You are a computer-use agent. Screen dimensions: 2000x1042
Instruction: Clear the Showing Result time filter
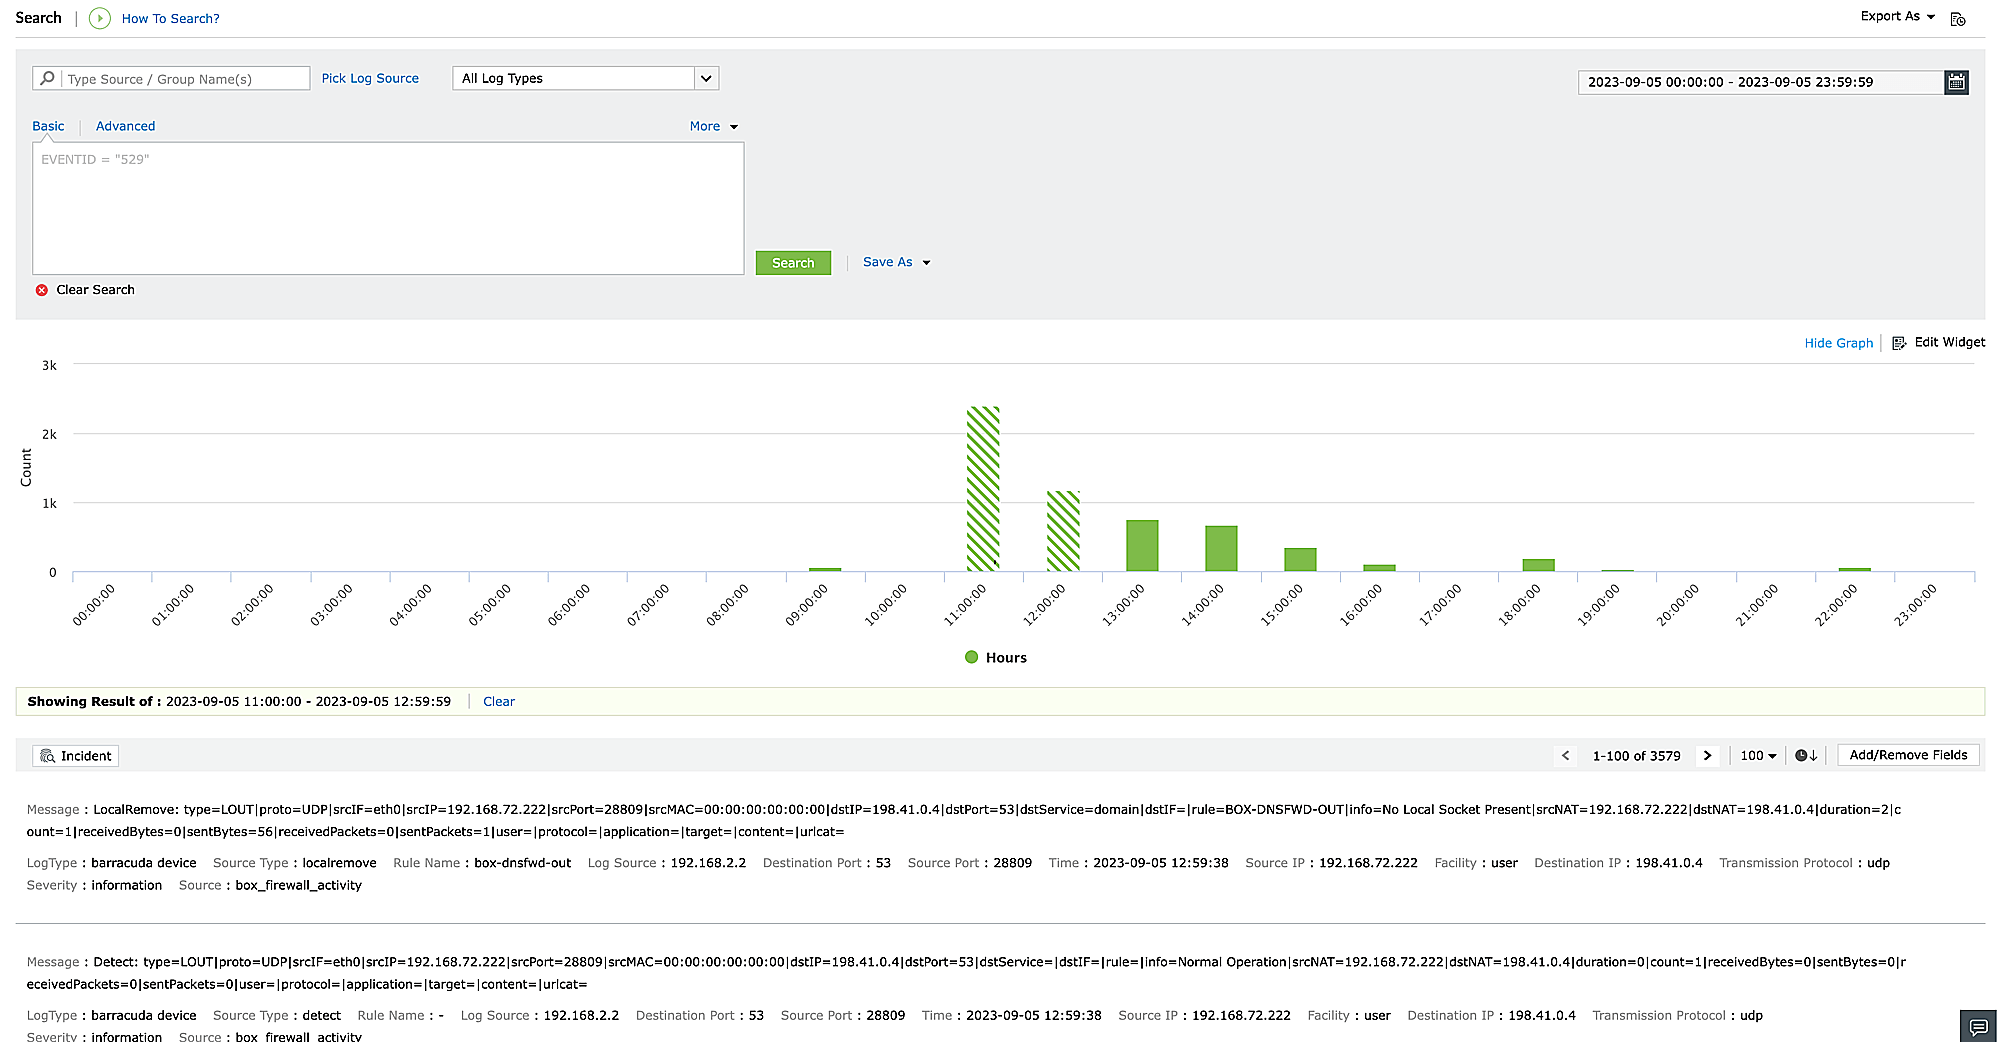[x=499, y=702]
